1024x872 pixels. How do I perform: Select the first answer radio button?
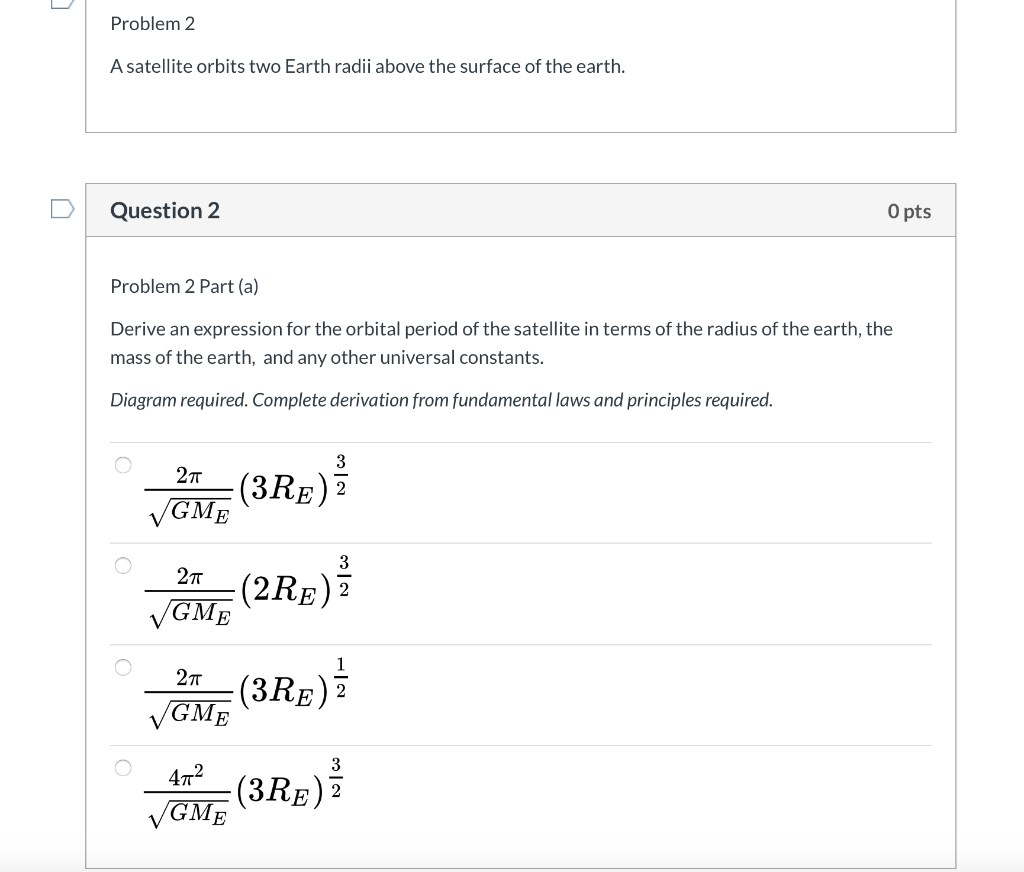pyautogui.click(x=122, y=463)
